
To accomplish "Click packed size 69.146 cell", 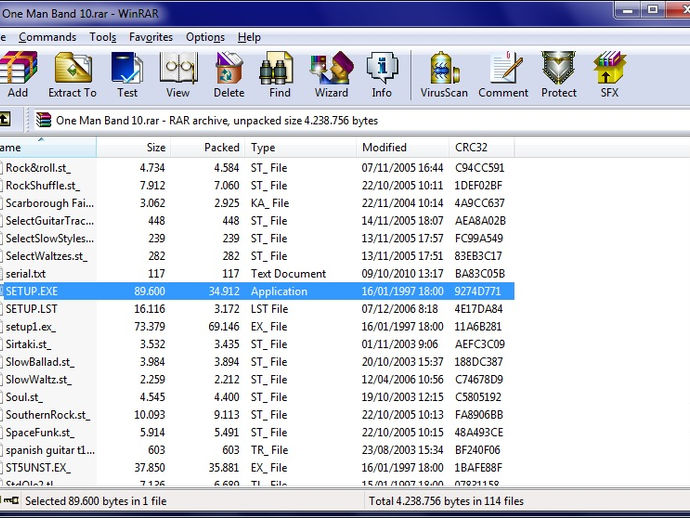I will 224,327.
